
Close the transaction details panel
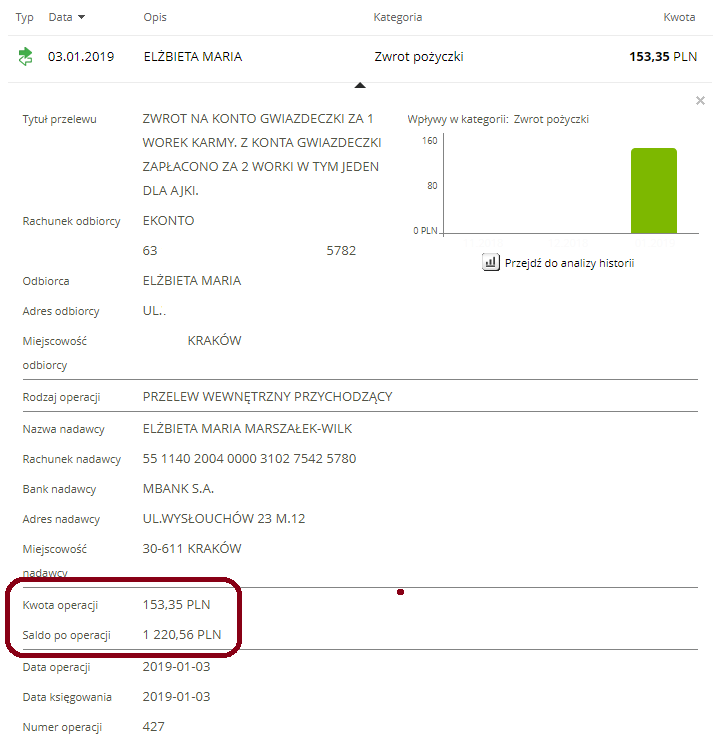tap(700, 101)
